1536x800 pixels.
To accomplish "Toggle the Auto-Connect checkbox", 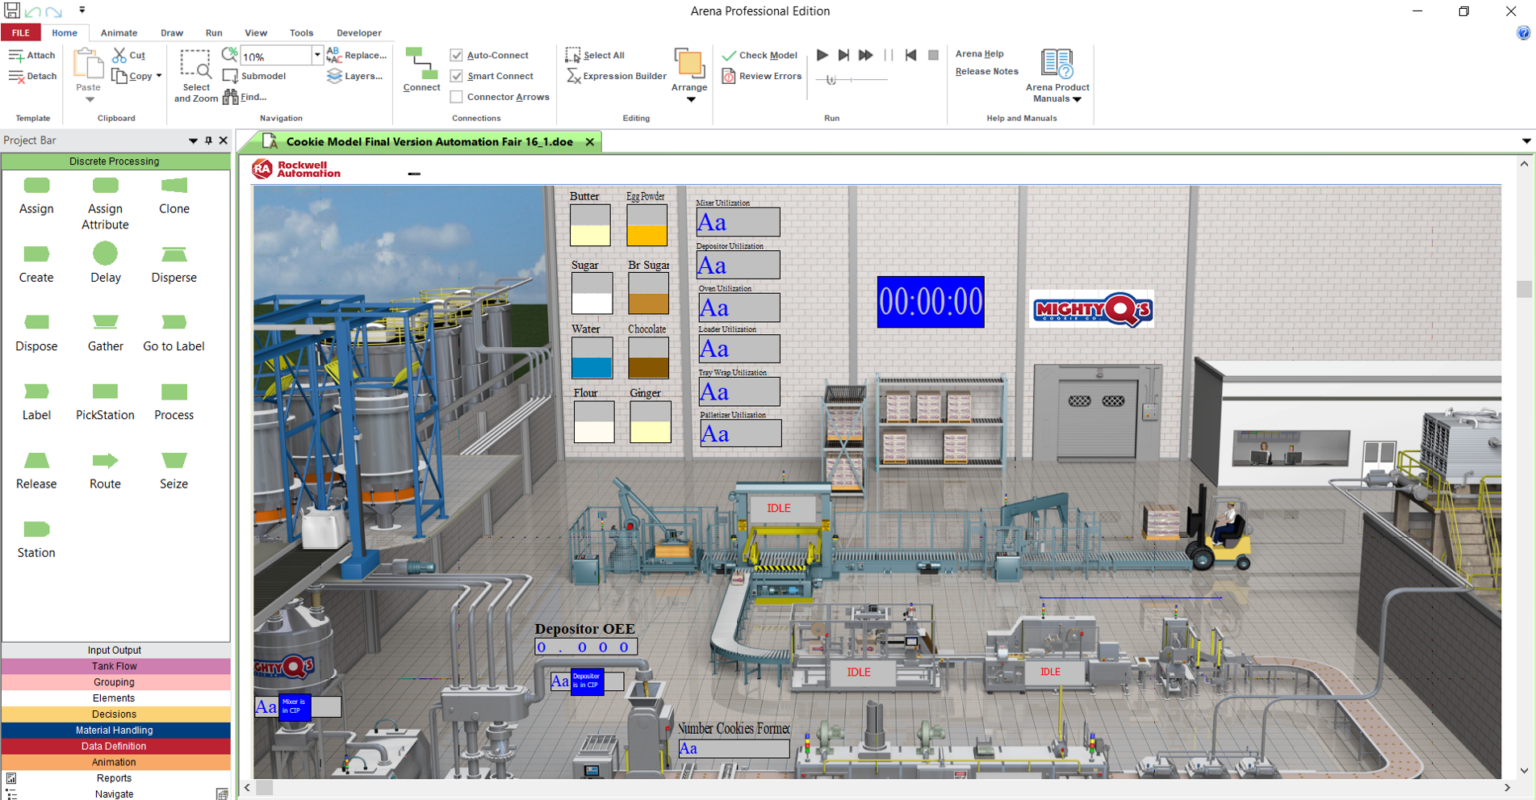I will [456, 55].
